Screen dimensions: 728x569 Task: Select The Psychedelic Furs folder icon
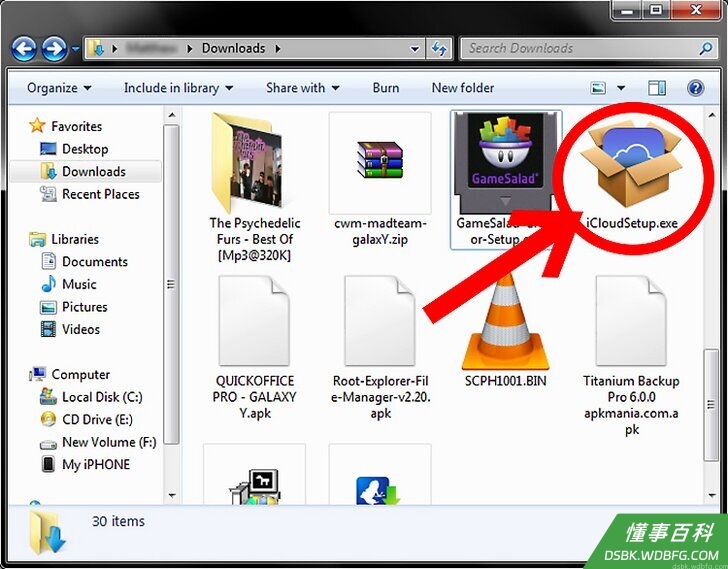click(246, 162)
